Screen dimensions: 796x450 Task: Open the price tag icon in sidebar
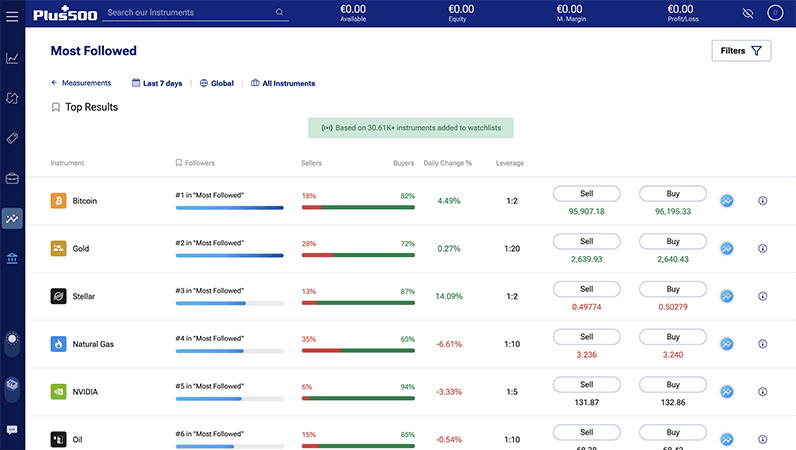12,138
